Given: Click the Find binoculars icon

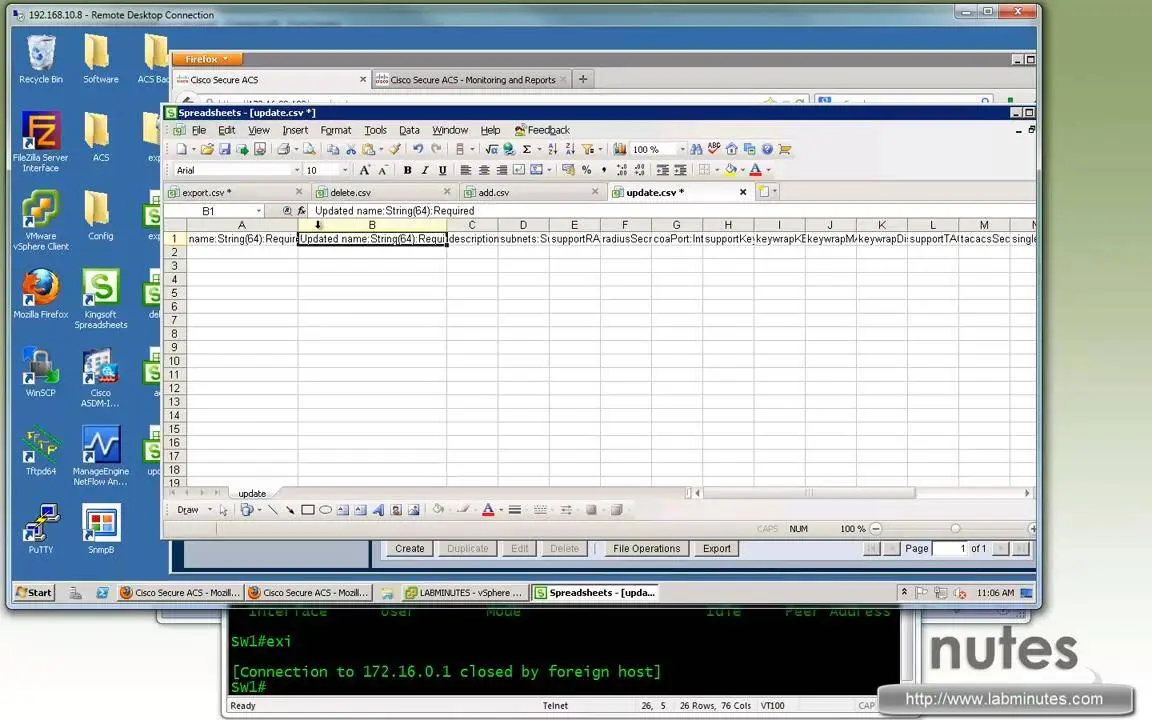Looking at the screenshot, I should coord(696,149).
